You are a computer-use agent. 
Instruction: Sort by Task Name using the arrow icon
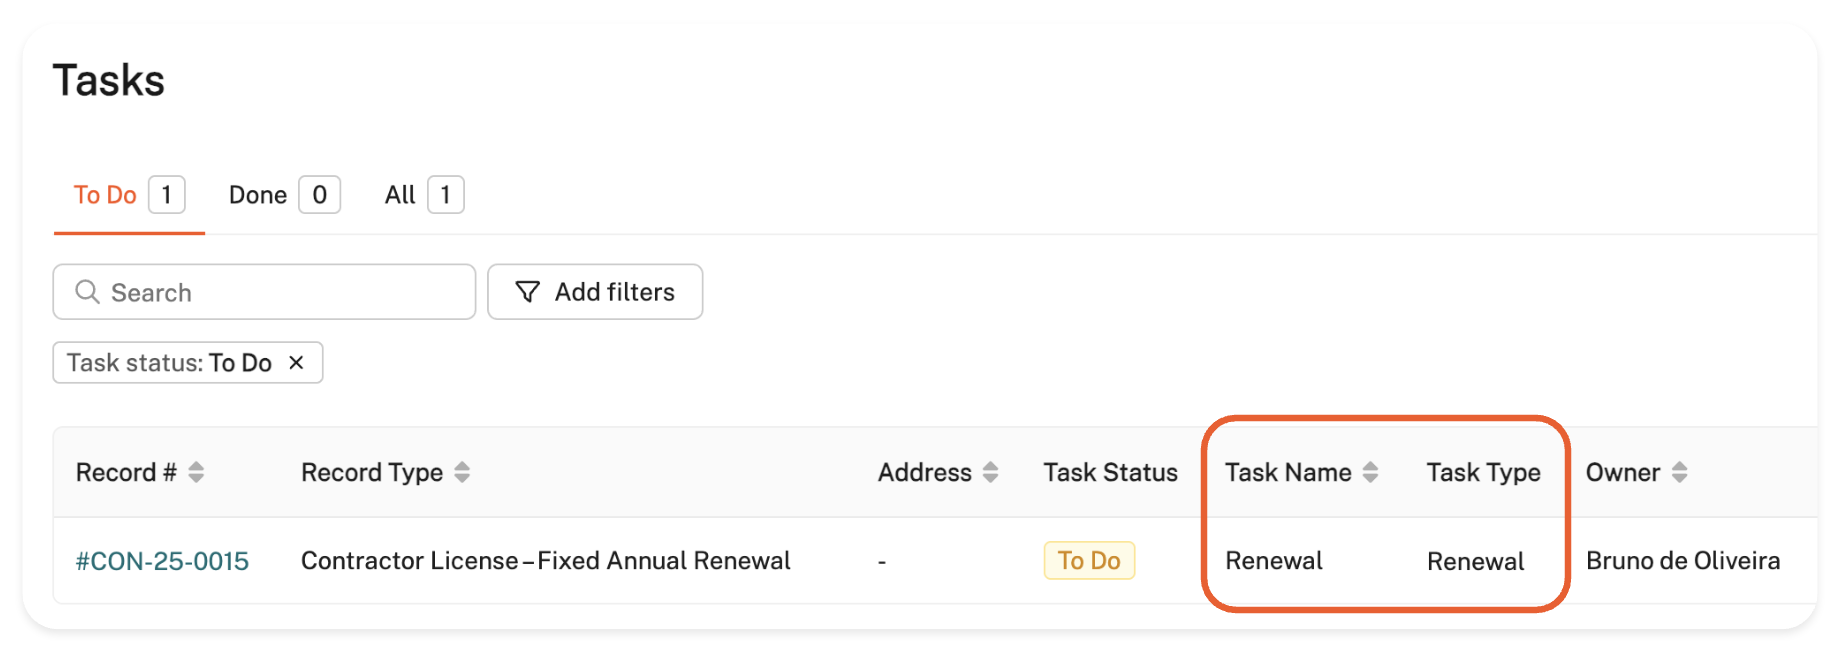coord(1370,472)
